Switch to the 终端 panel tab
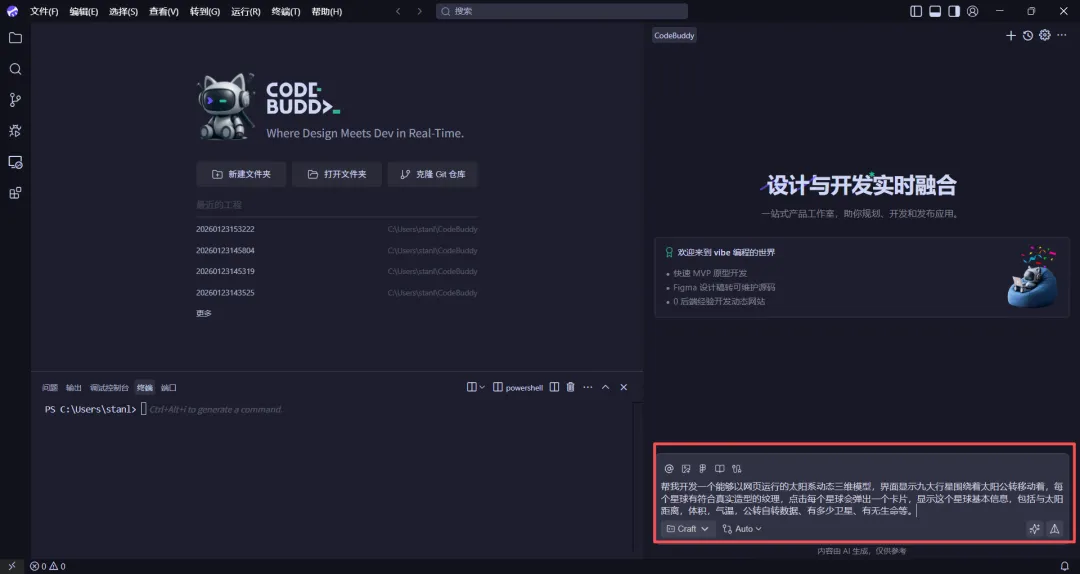The width and height of the screenshot is (1080, 574). pyautogui.click(x=145, y=387)
